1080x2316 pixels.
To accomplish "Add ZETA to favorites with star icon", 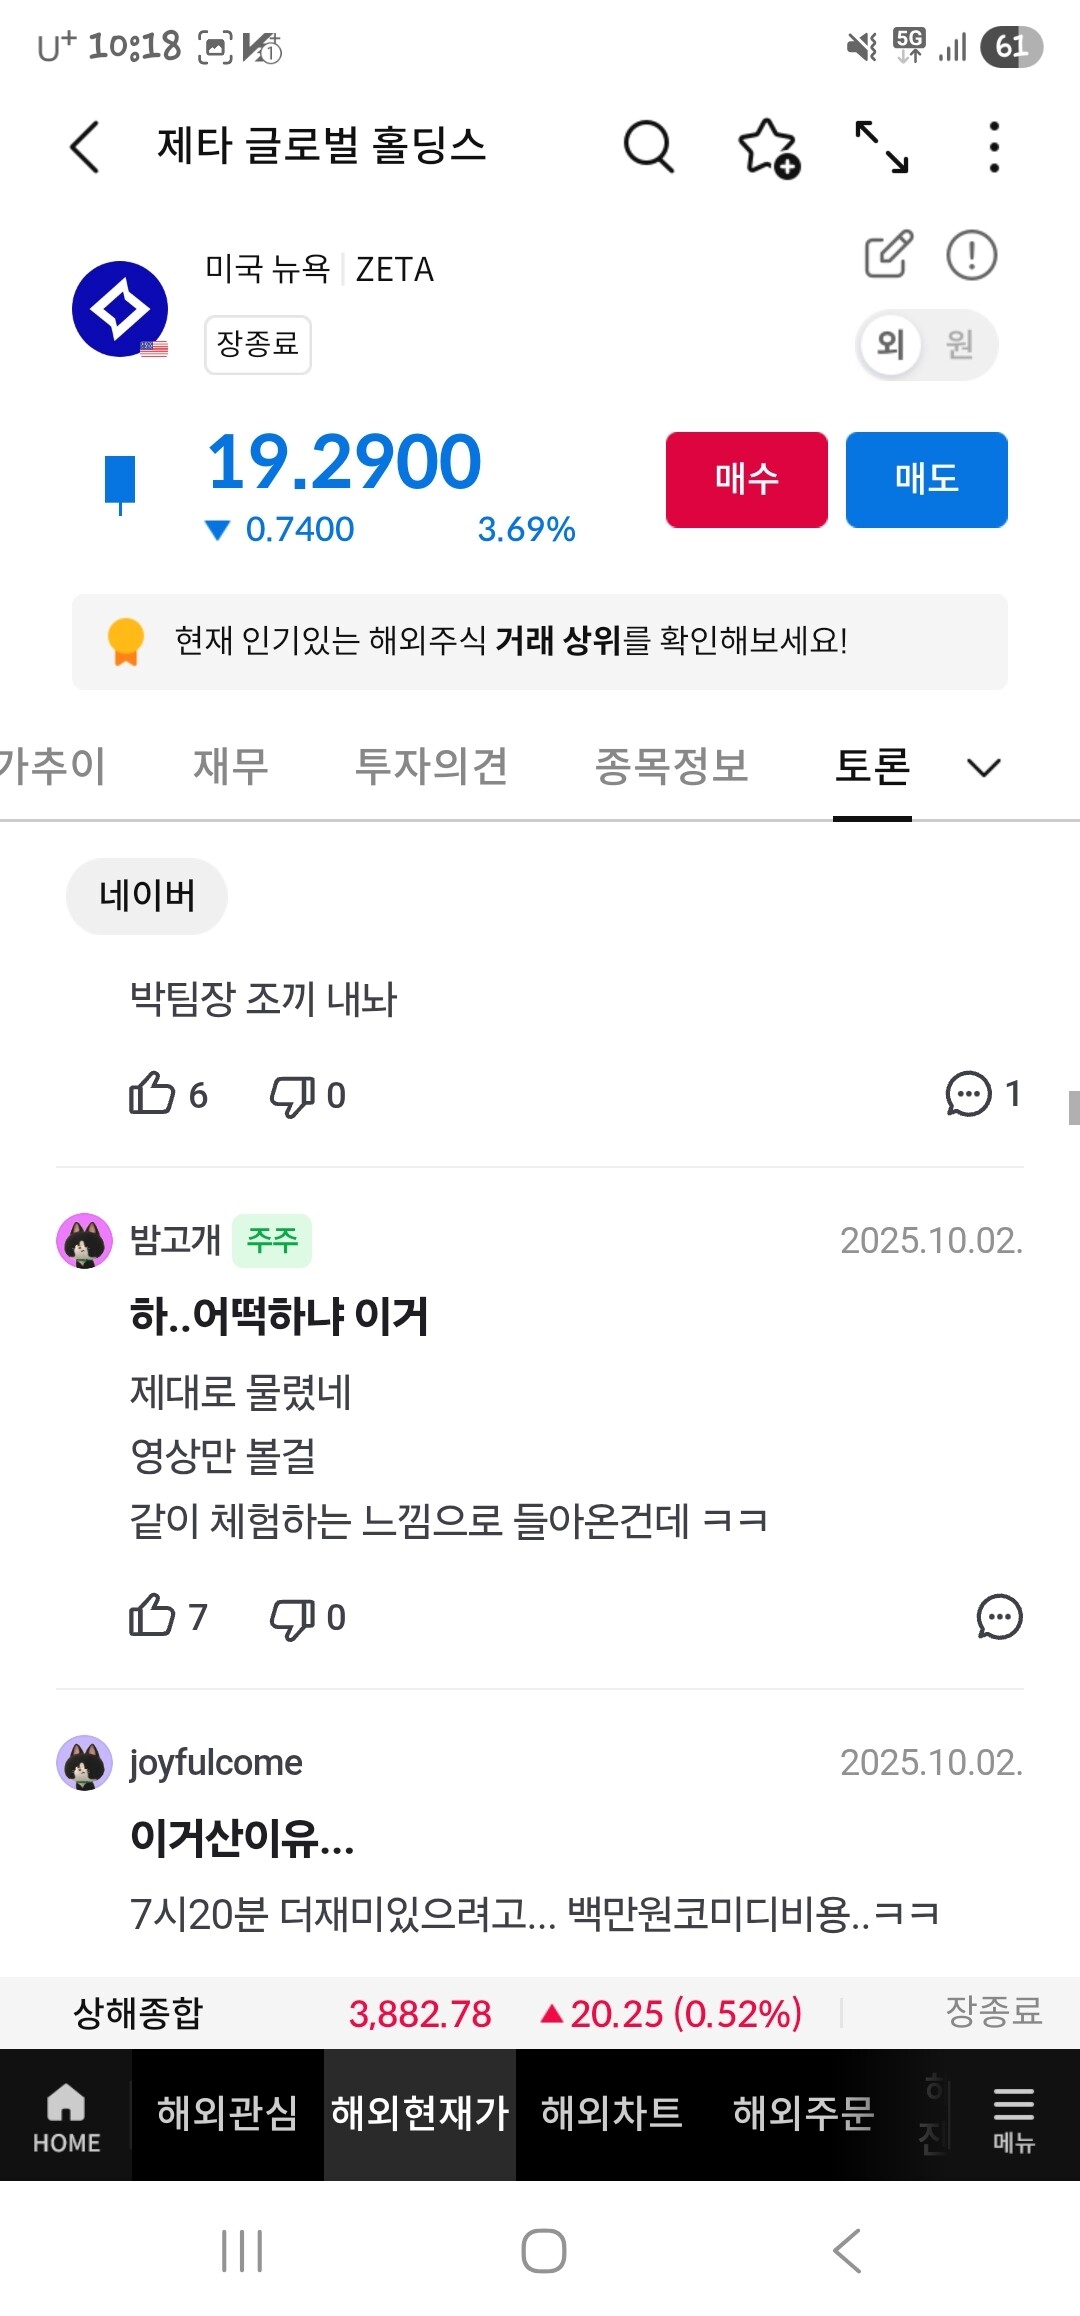I will 768,148.
